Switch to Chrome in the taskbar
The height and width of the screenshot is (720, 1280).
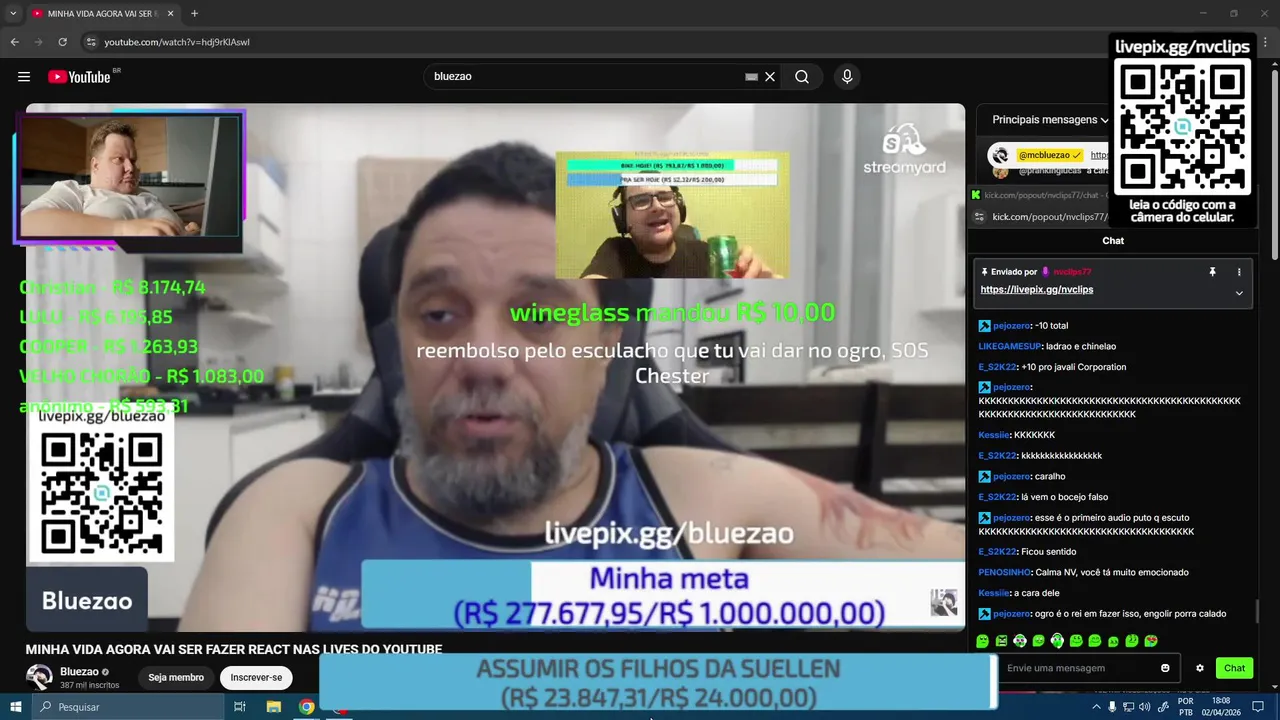307,707
